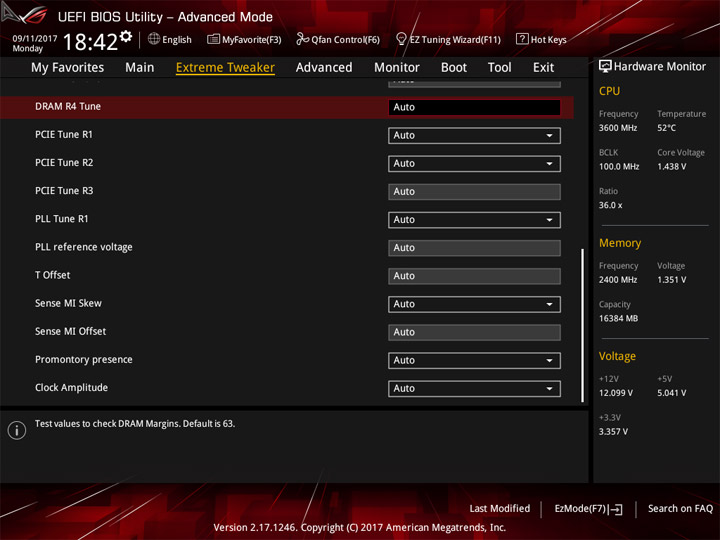The height and width of the screenshot is (540, 720).
Task: Click the EzMode exit arrow icon
Action: click(616, 509)
